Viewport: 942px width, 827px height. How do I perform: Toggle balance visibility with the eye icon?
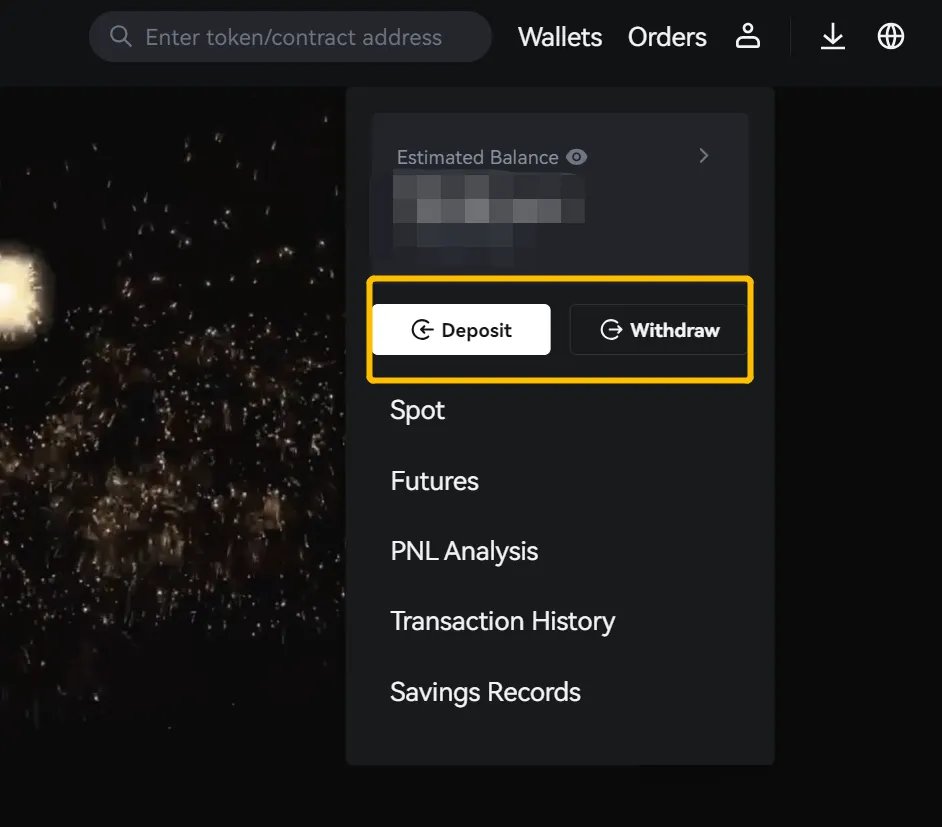pyautogui.click(x=576, y=157)
